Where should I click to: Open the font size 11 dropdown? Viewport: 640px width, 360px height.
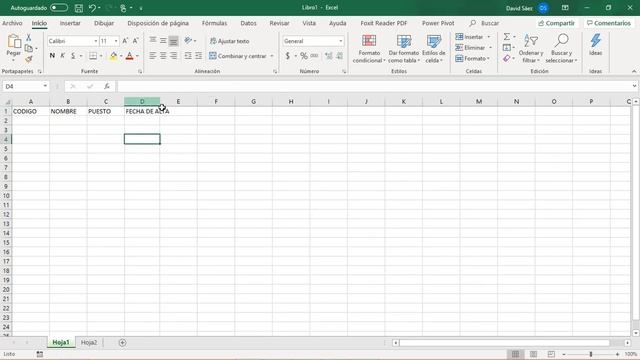[x=116, y=41]
